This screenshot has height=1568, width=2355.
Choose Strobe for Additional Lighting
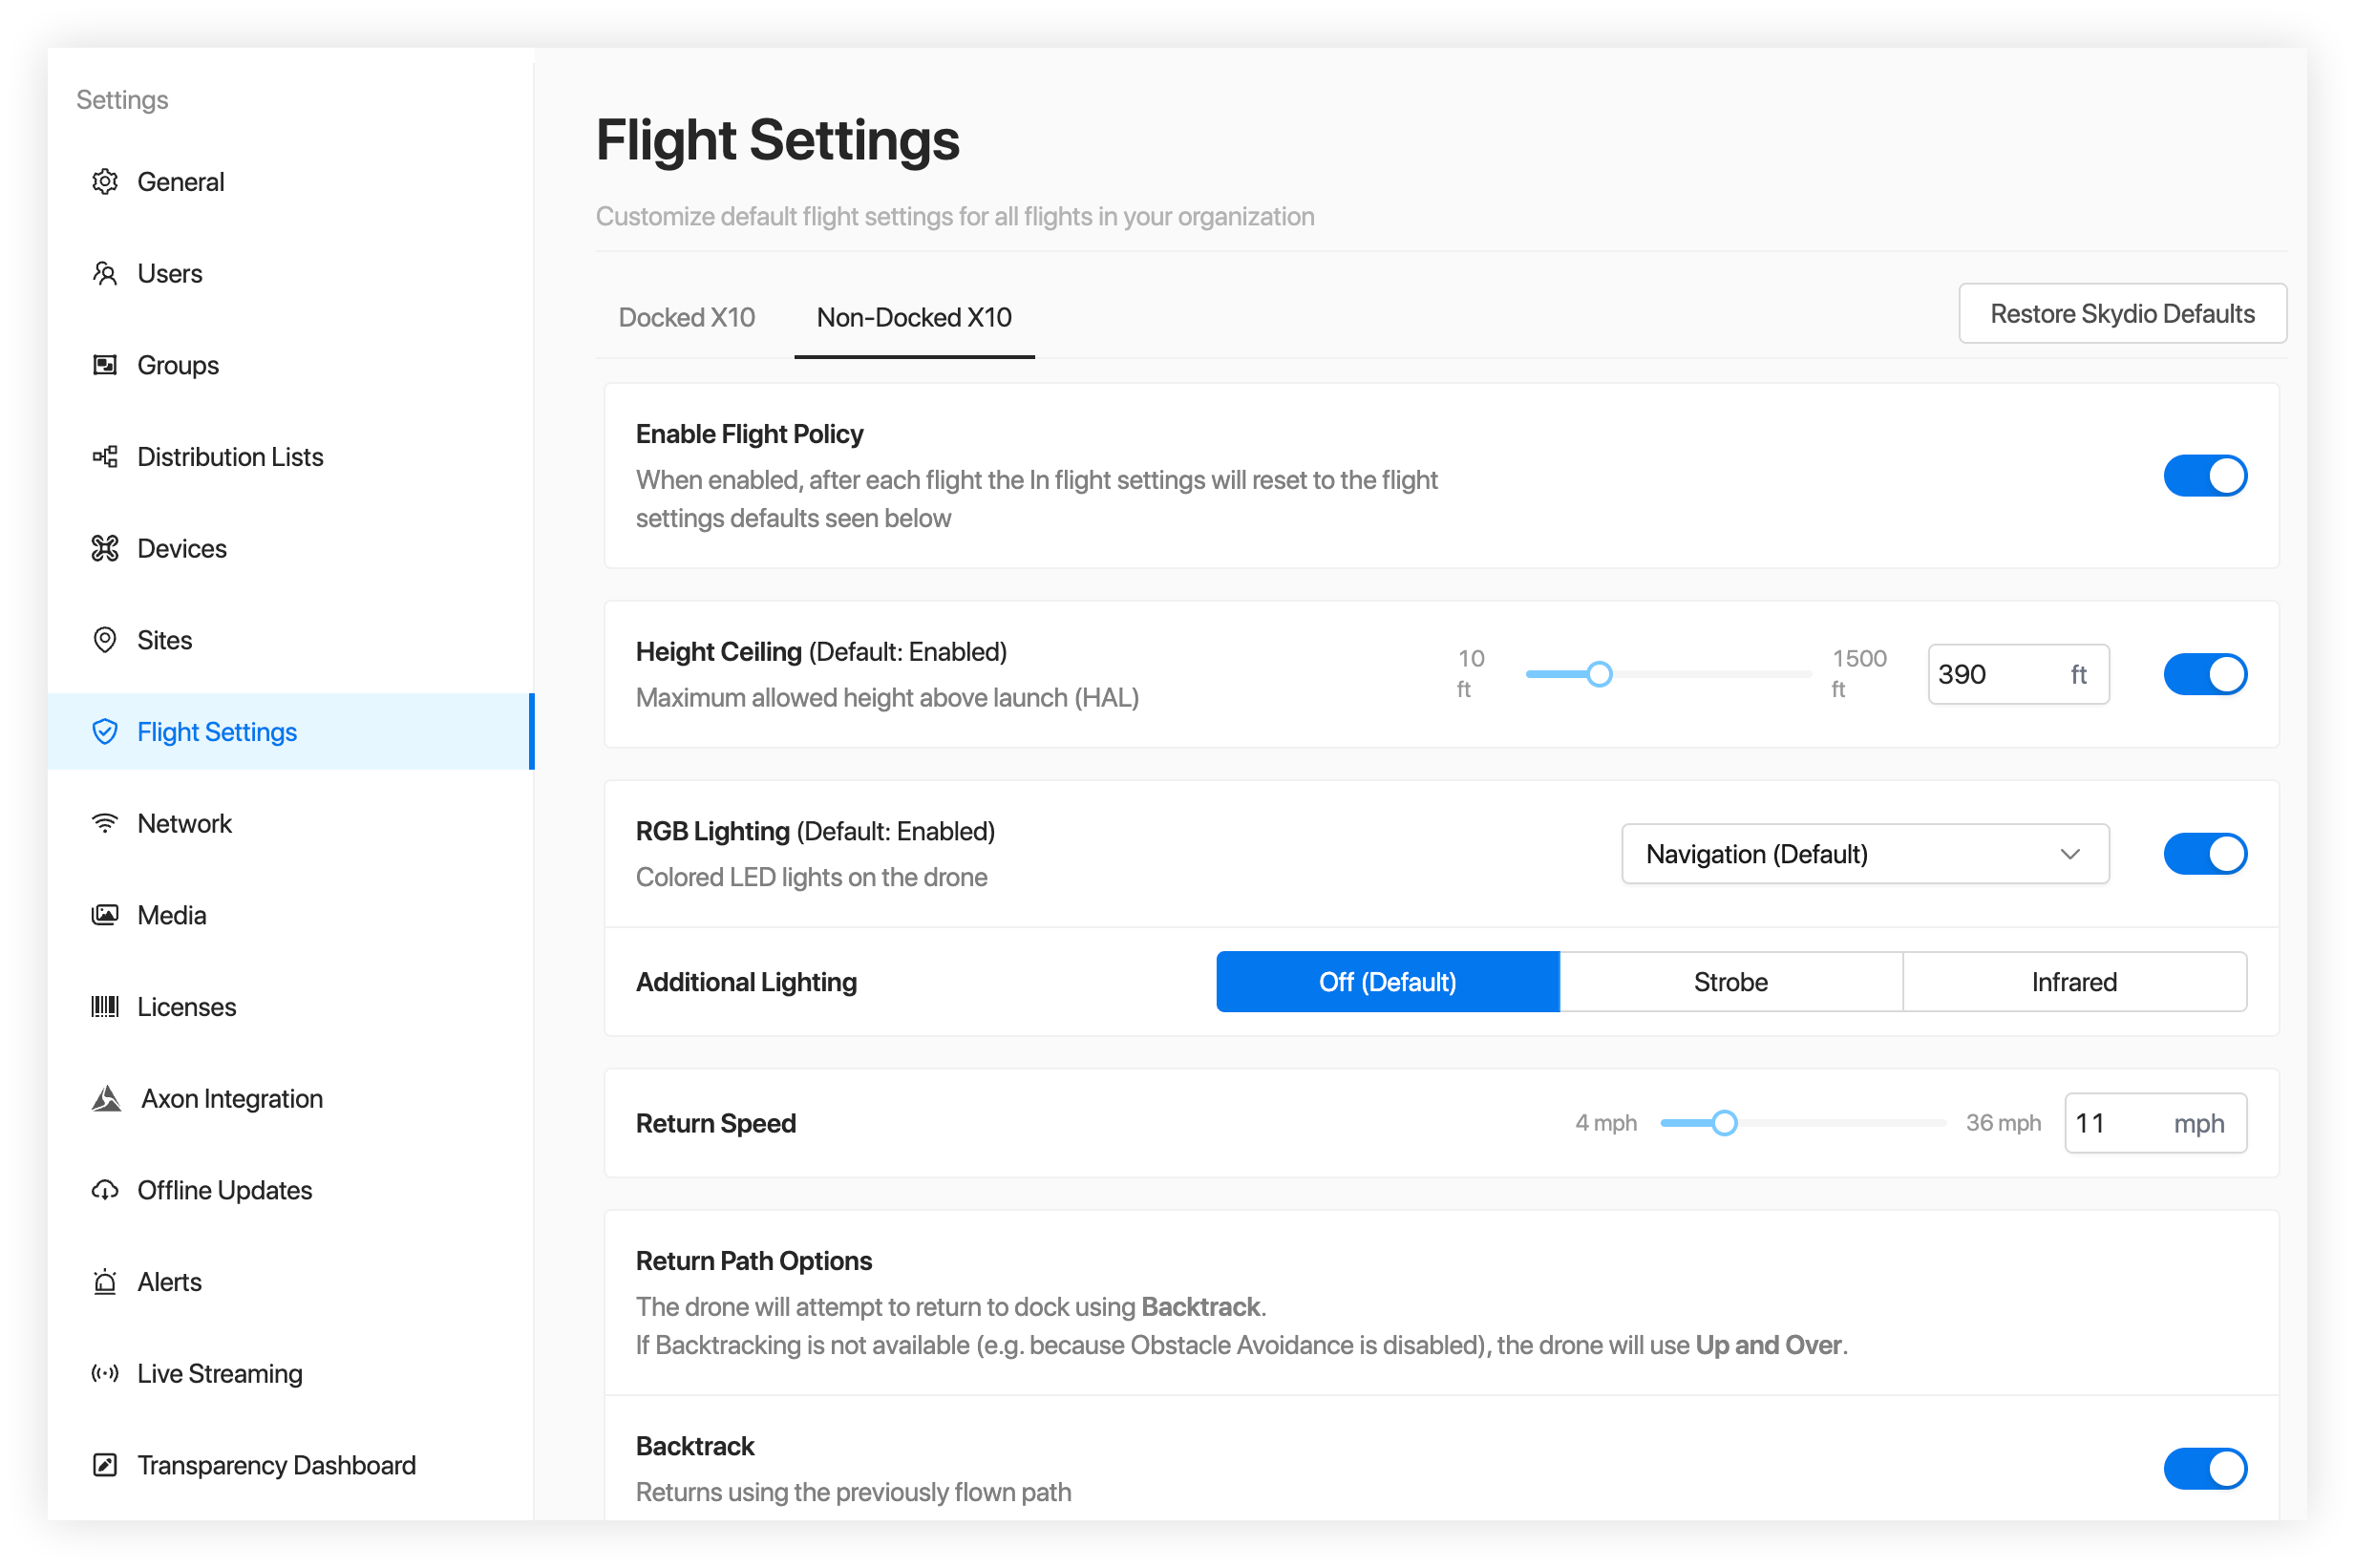point(1730,982)
